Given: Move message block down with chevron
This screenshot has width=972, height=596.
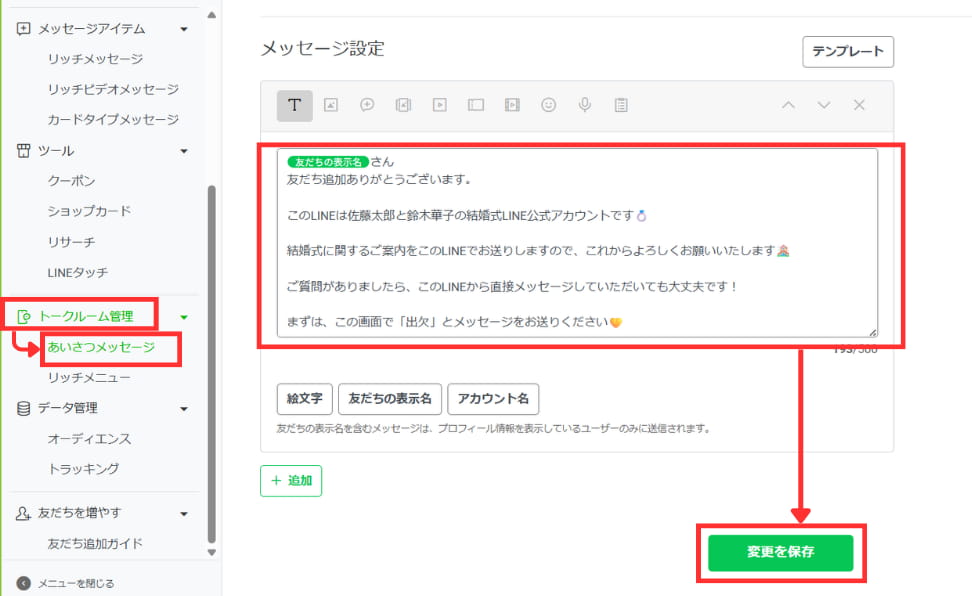Looking at the screenshot, I should coord(824,105).
